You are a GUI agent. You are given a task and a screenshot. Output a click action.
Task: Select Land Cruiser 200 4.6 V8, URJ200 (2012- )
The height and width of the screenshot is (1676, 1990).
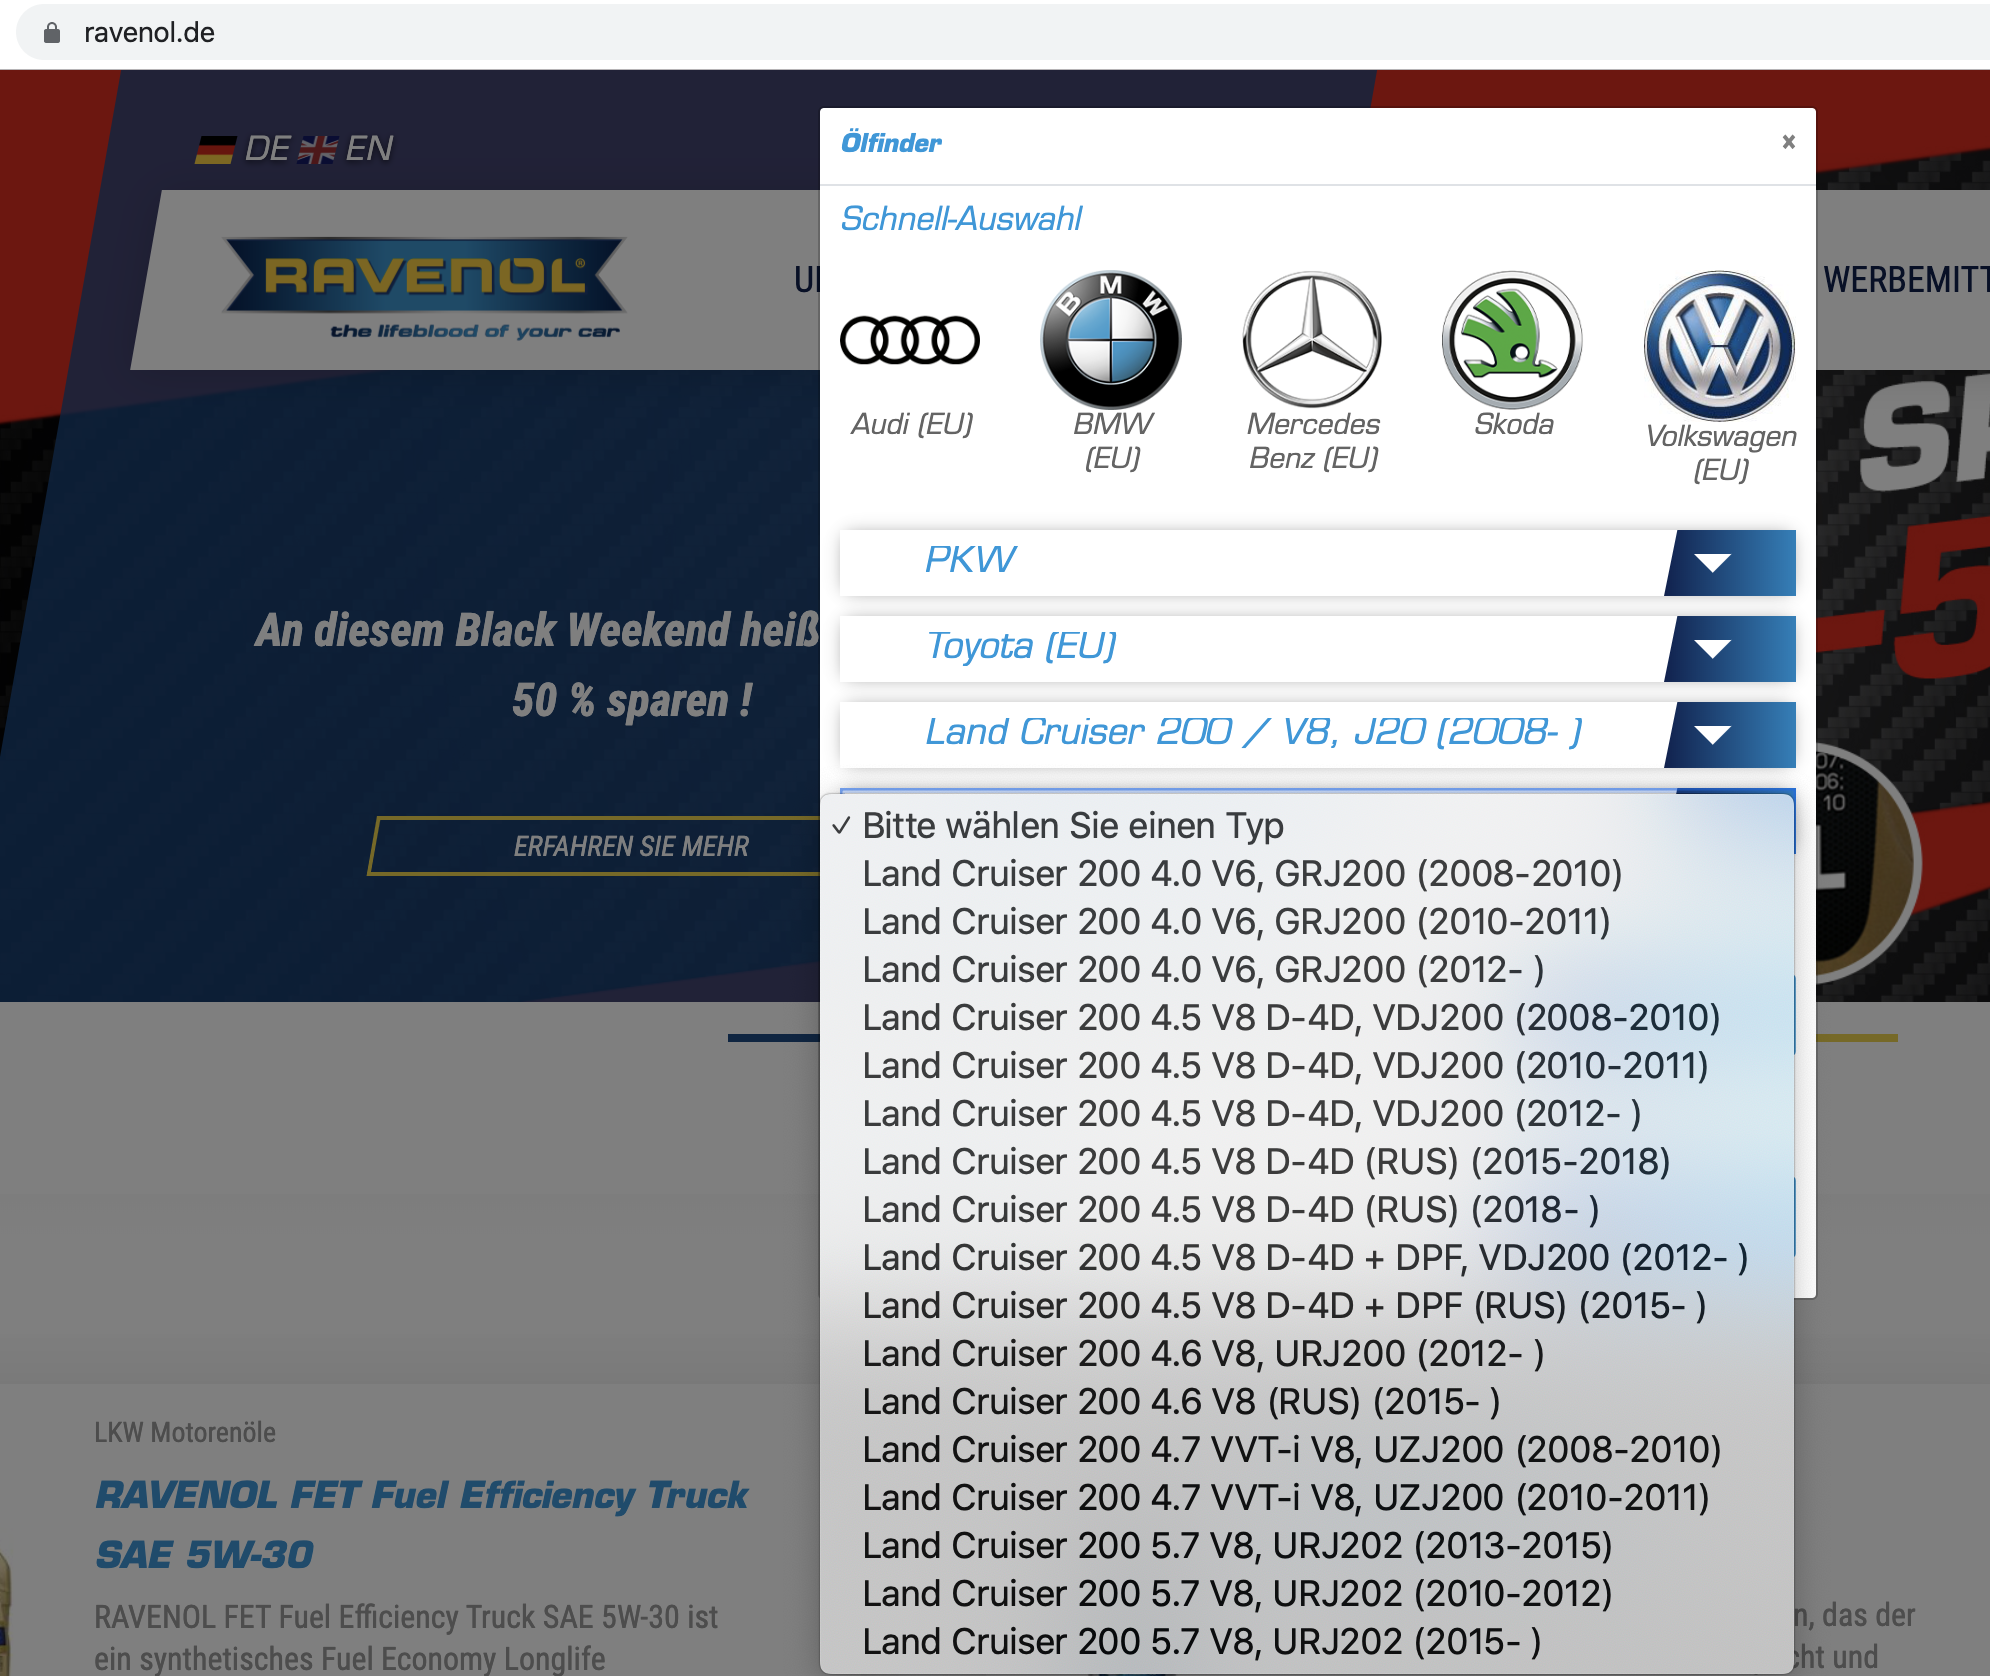pyautogui.click(x=1306, y=1354)
